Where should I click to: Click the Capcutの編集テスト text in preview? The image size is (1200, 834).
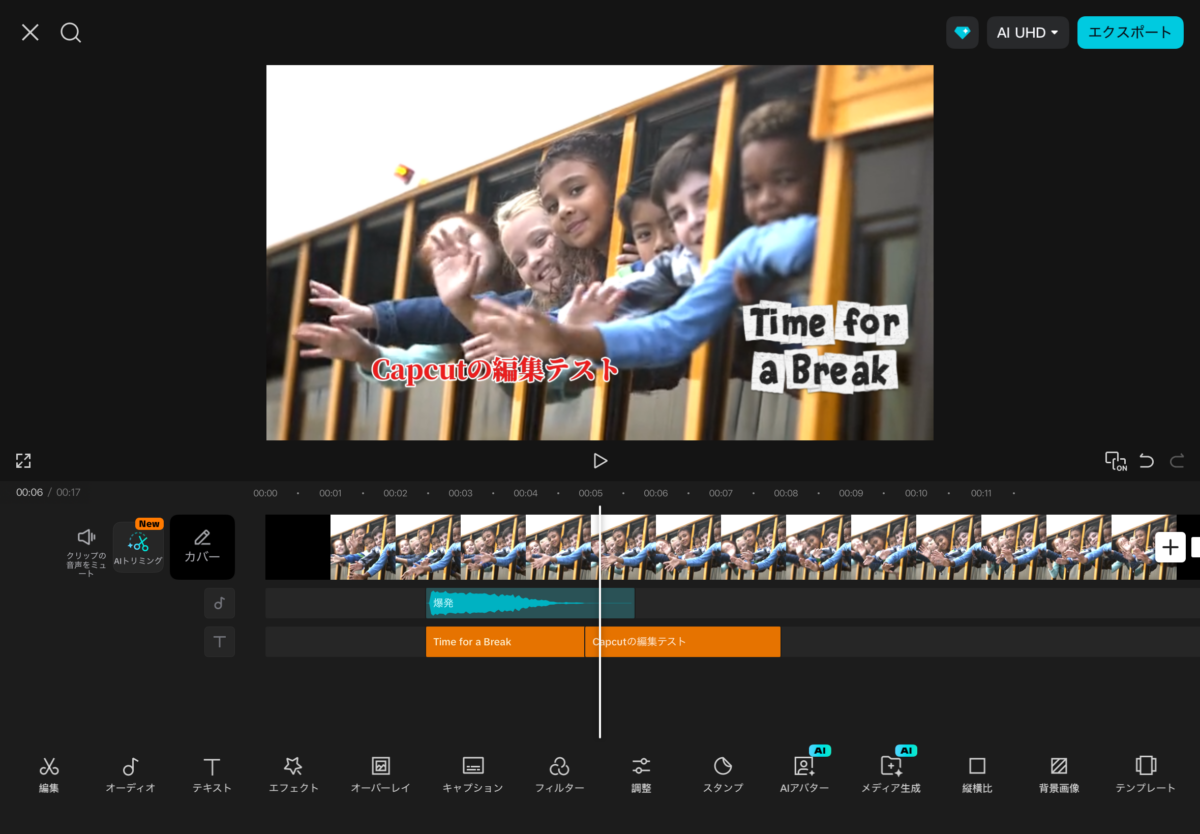click(x=496, y=369)
